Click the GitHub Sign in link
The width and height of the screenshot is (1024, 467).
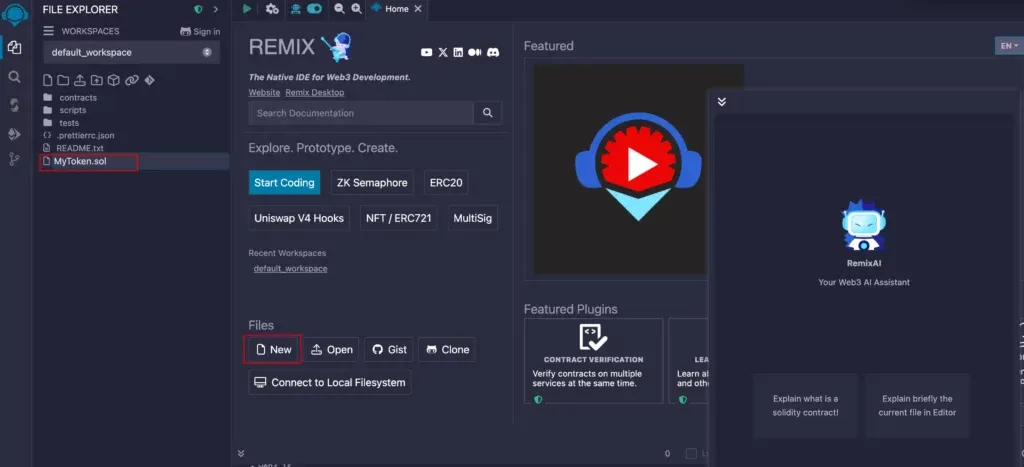pos(200,31)
